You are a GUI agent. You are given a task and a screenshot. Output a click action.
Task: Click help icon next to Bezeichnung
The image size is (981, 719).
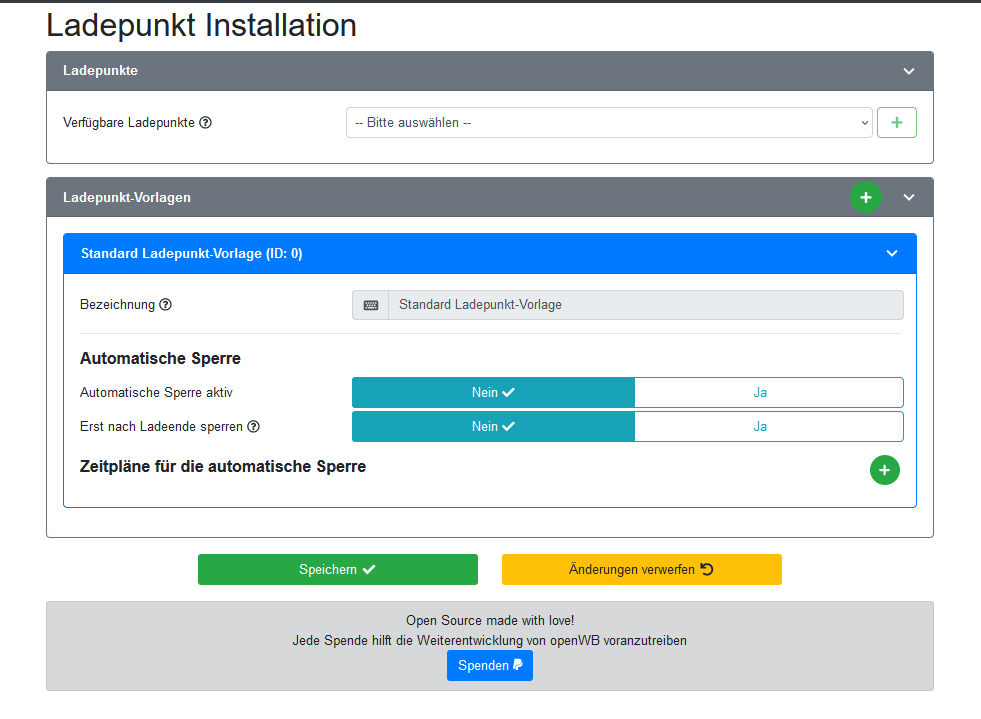click(x=166, y=305)
